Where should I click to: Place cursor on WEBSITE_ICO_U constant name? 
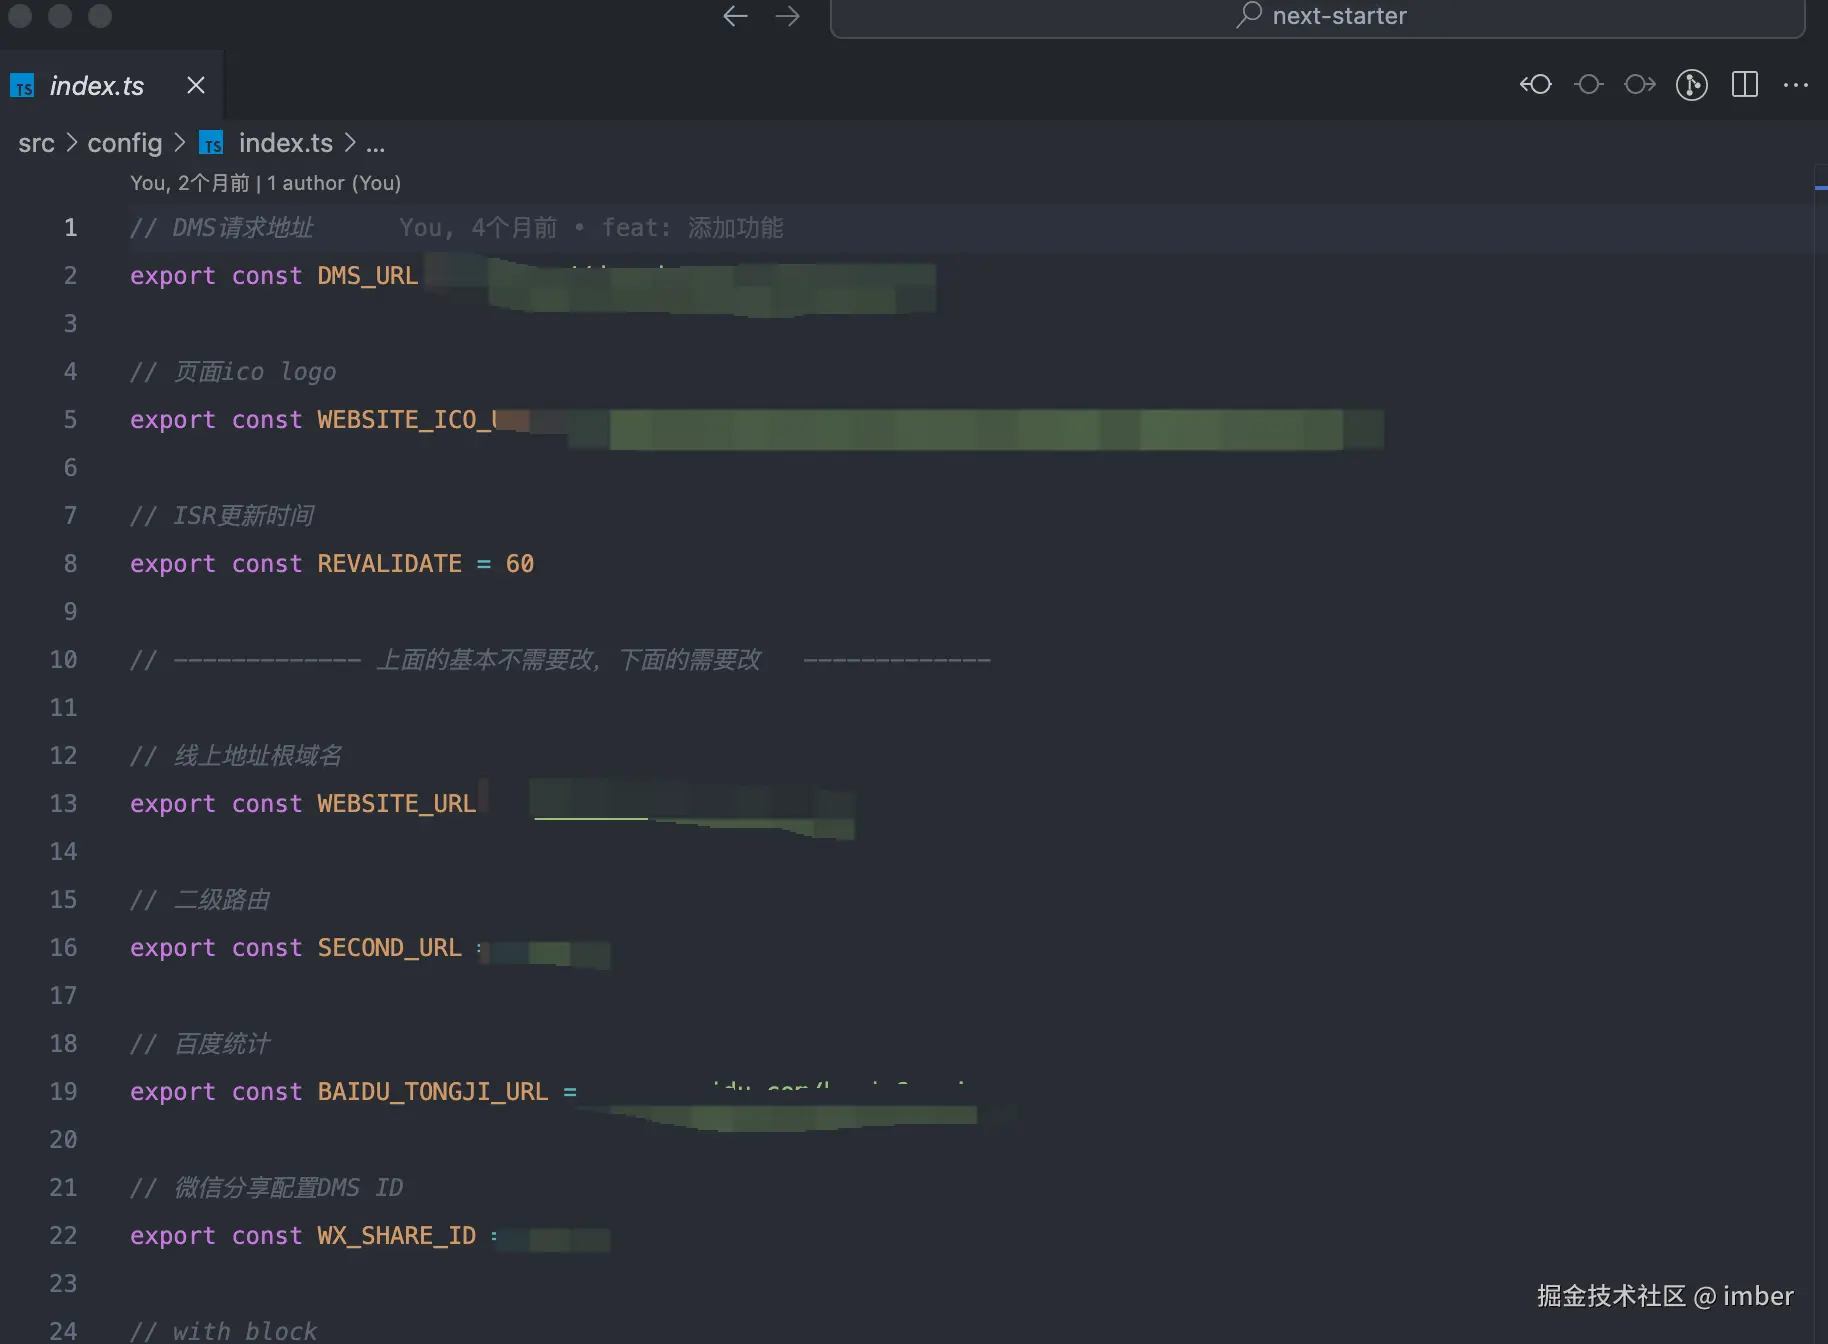coord(407,420)
